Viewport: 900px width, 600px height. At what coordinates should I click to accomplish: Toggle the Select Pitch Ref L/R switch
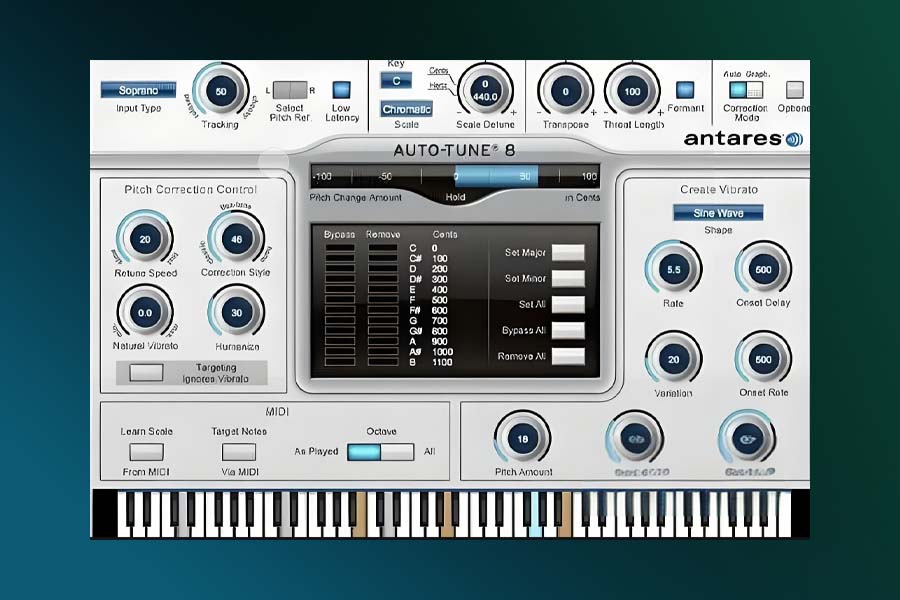coord(290,90)
